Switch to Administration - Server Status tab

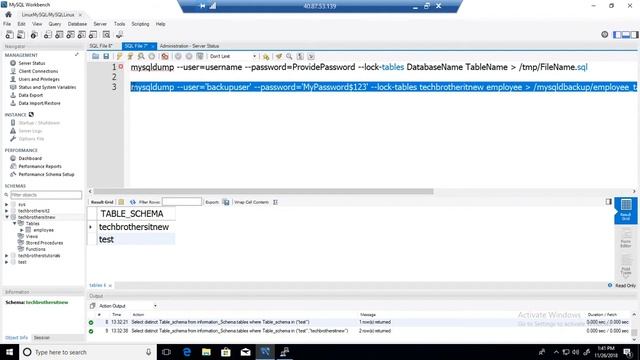pyautogui.click(x=189, y=46)
